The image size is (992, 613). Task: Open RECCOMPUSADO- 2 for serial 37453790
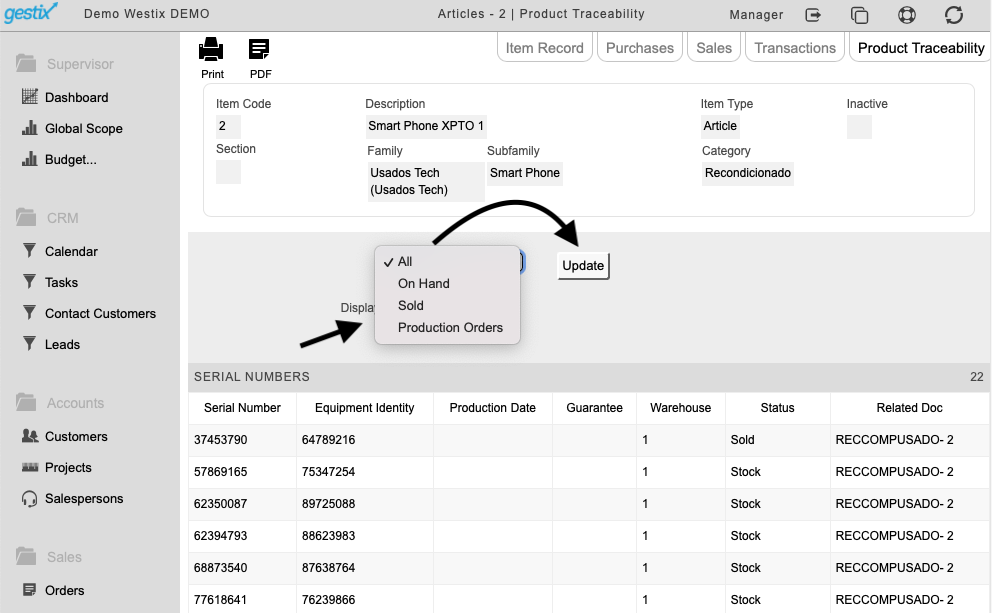click(895, 440)
